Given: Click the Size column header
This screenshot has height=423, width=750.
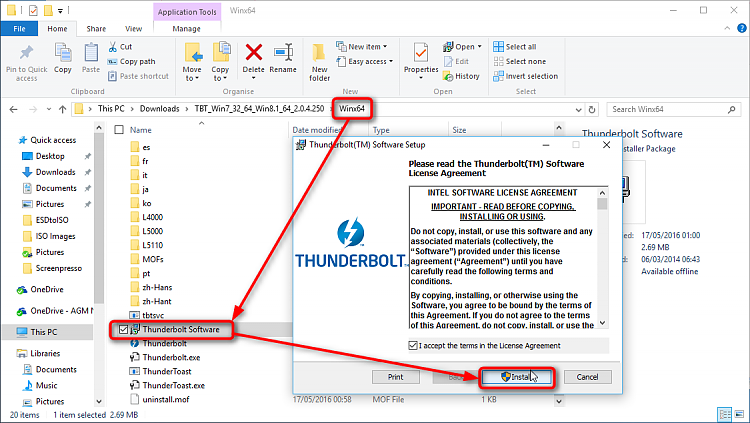Looking at the screenshot, I should (459, 130).
